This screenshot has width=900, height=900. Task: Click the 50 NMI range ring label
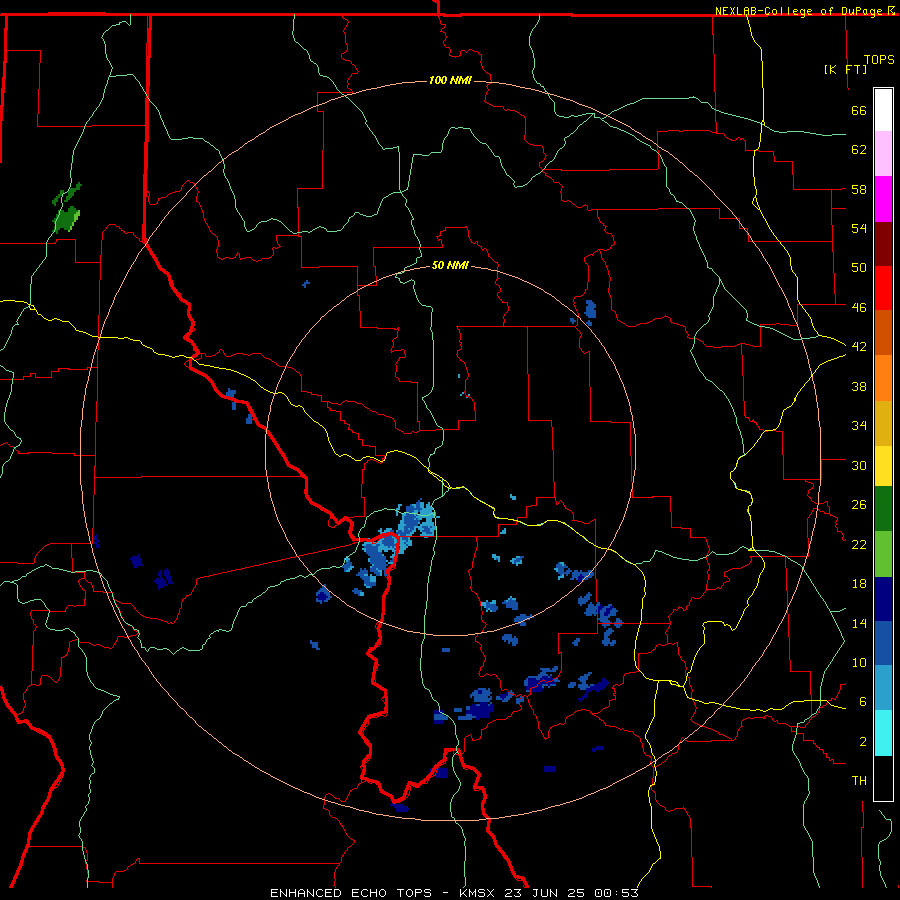[x=450, y=265]
